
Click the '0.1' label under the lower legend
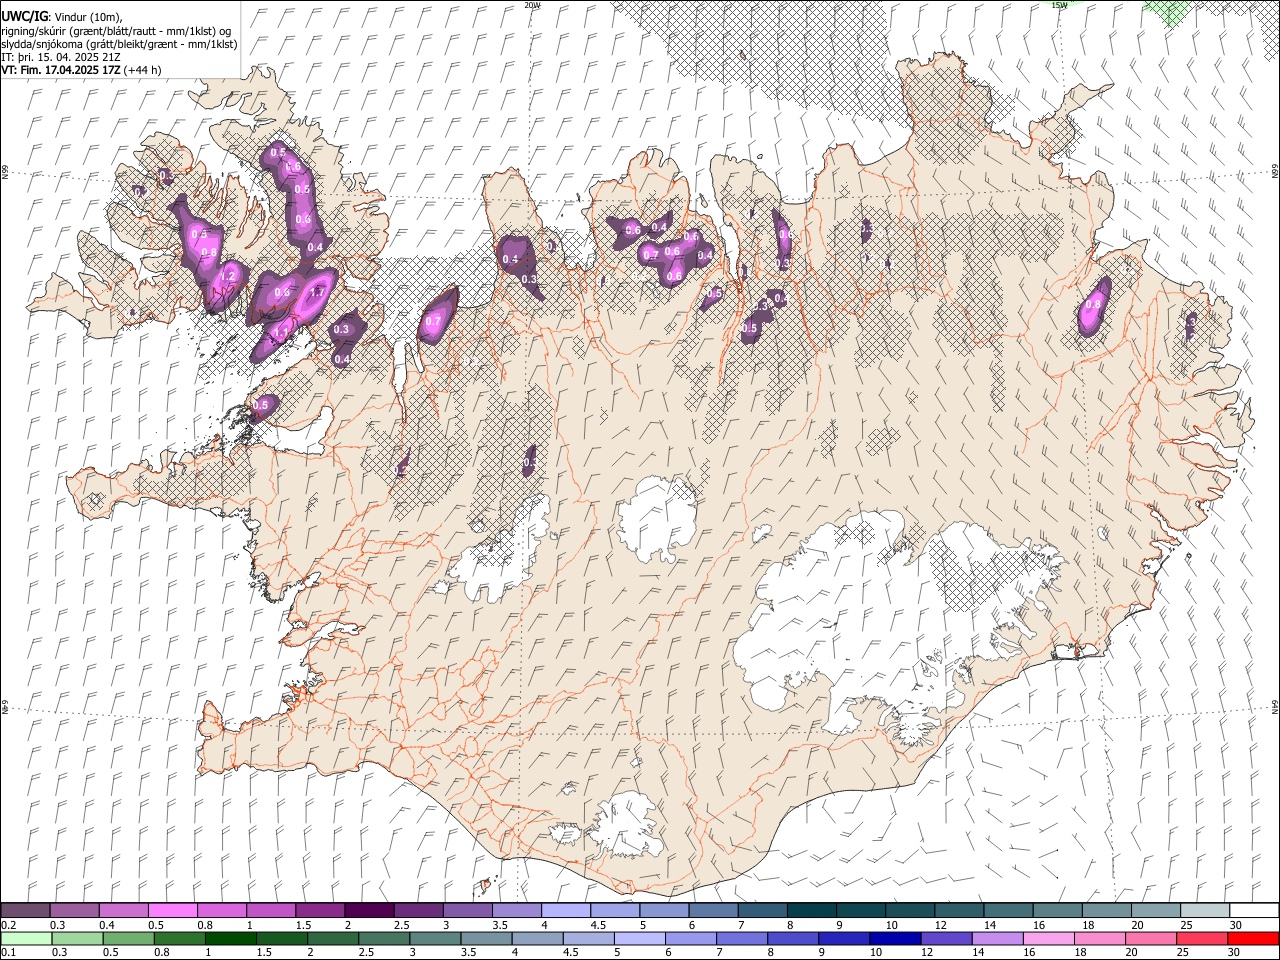pyautogui.click(x=8, y=953)
